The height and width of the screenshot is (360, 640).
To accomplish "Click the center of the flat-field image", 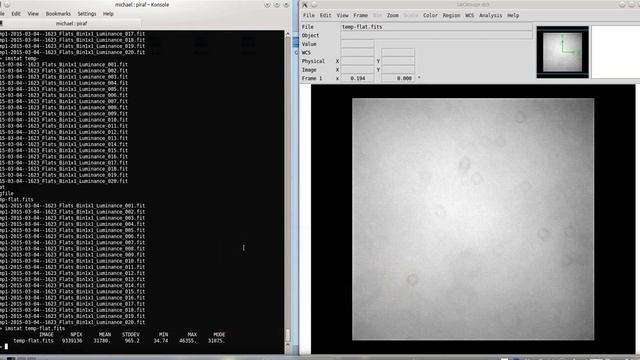I will click(x=473, y=219).
